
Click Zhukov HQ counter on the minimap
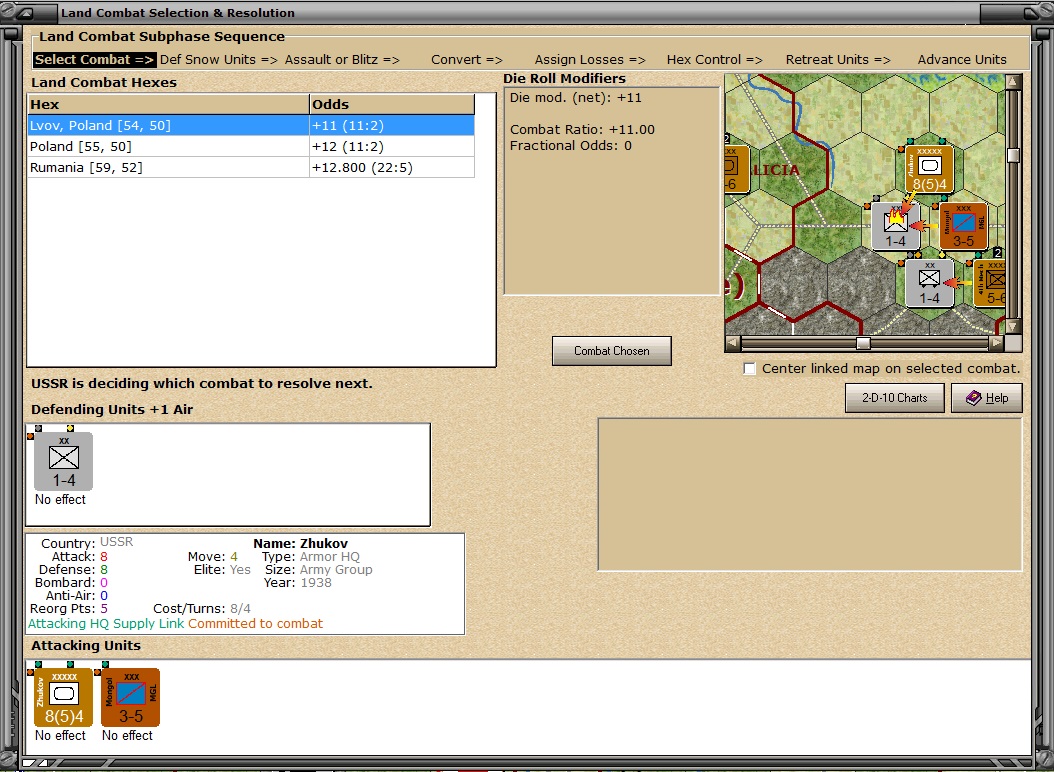click(929, 169)
